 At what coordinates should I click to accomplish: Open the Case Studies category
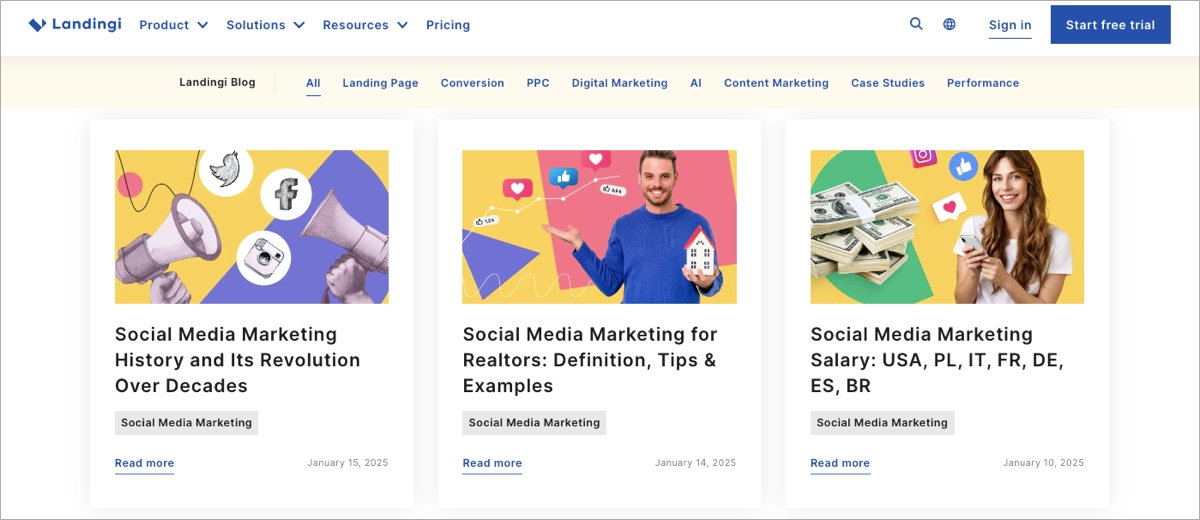click(x=888, y=83)
